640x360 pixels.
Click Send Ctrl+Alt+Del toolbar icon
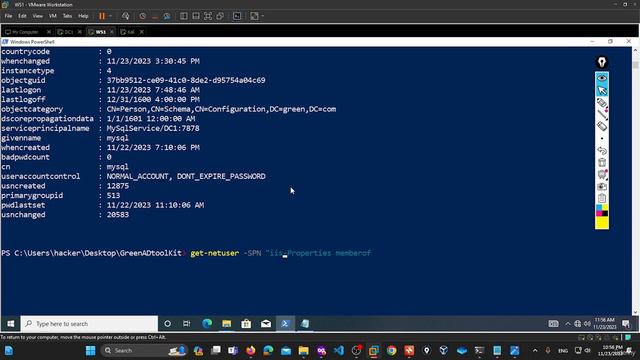click(126, 16)
